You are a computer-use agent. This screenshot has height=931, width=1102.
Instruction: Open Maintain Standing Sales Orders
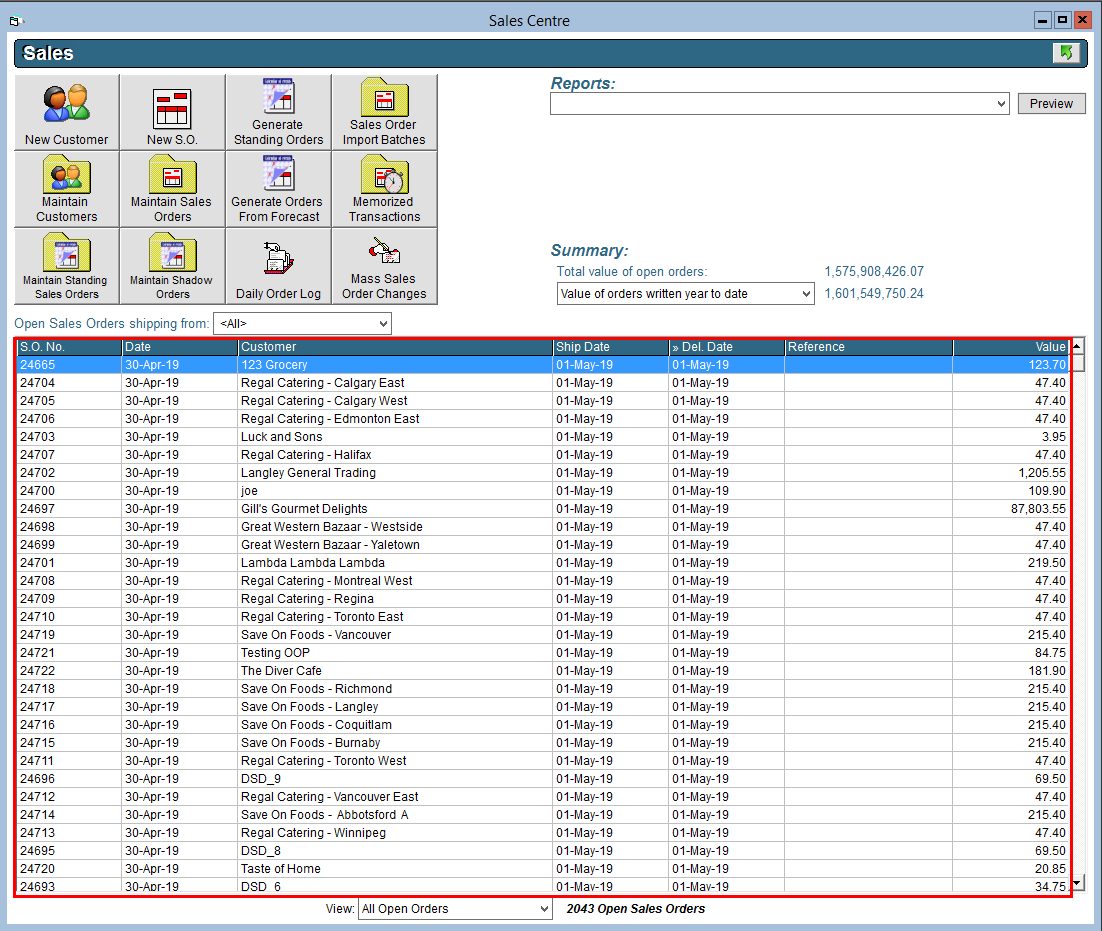(x=67, y=266)
